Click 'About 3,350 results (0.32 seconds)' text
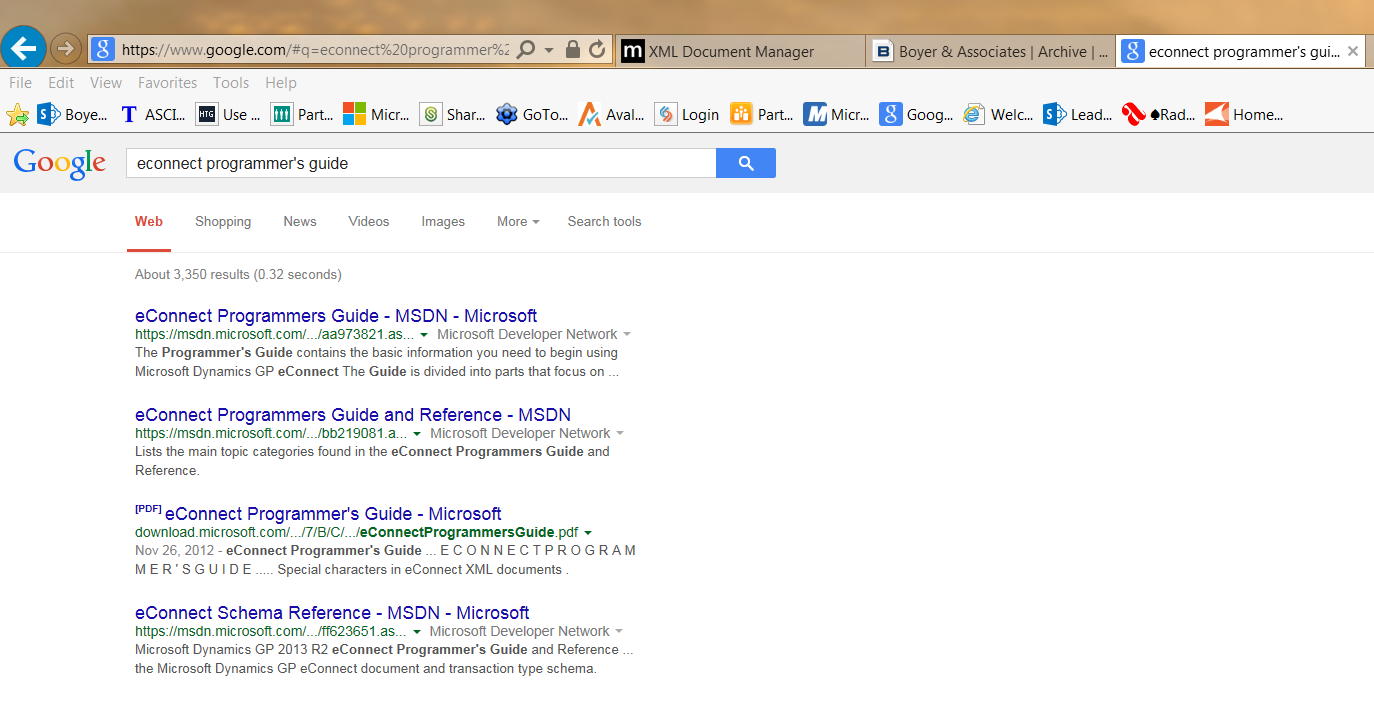Viewport: 1374px width, 703px height. pos(238,274)
